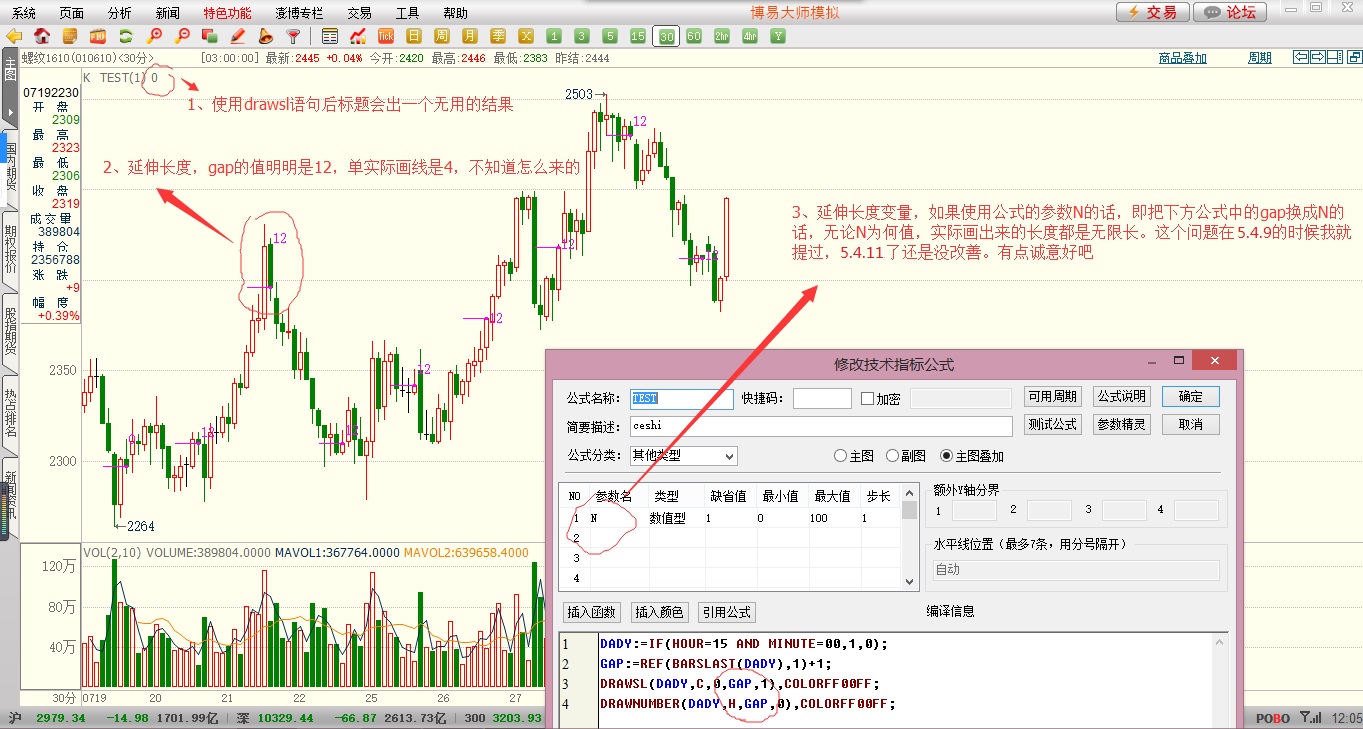The height and width of the screenshot is (729, 1363).
Task: Click the Tick chart icon
Action: point(385,36)
